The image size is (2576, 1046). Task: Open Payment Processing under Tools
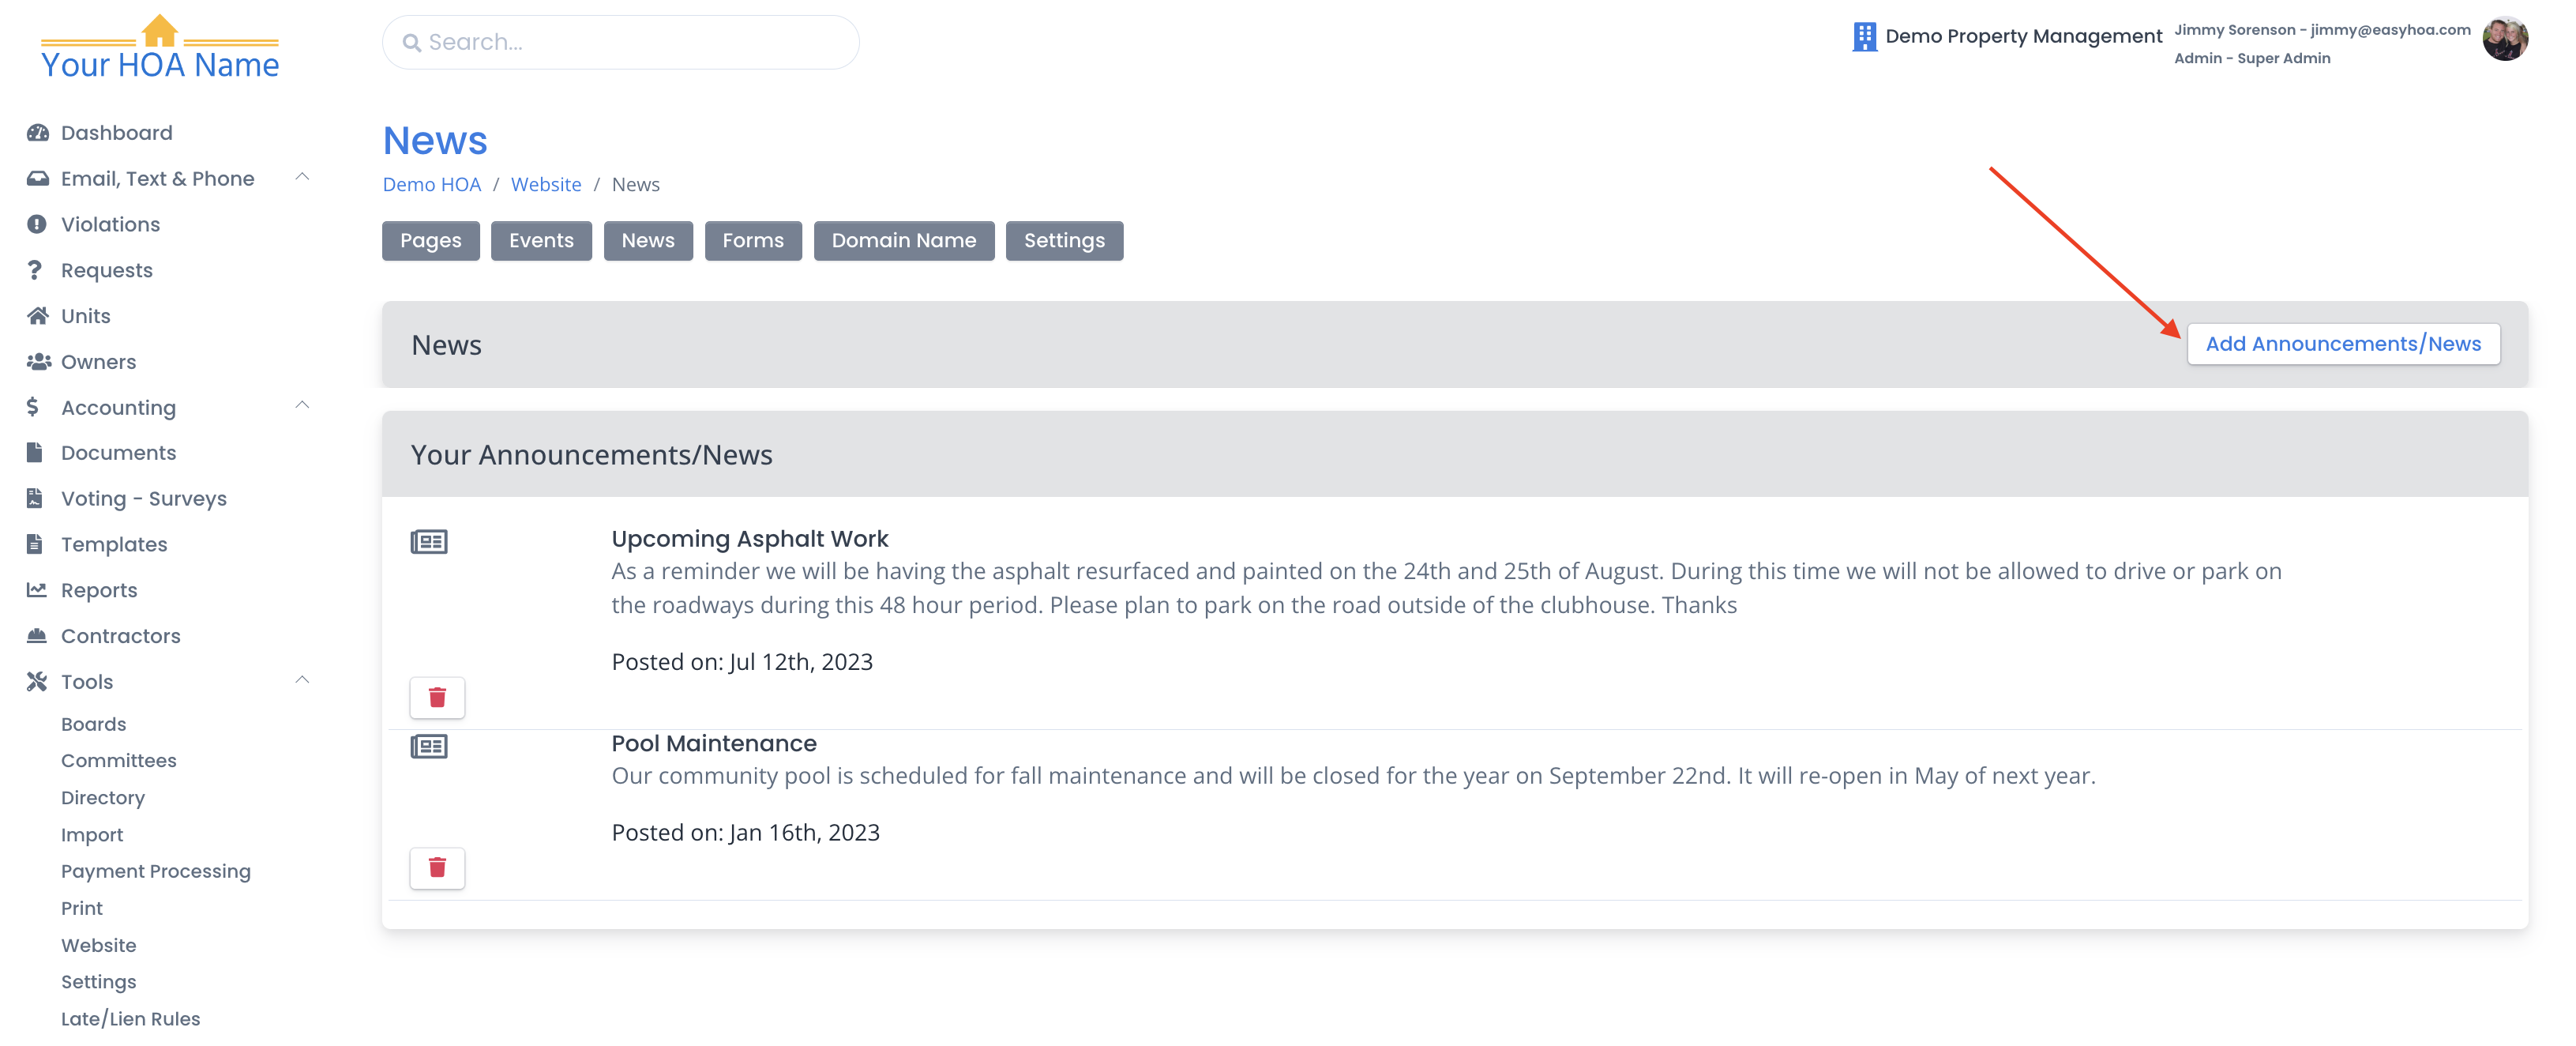[x=156, y=871]
